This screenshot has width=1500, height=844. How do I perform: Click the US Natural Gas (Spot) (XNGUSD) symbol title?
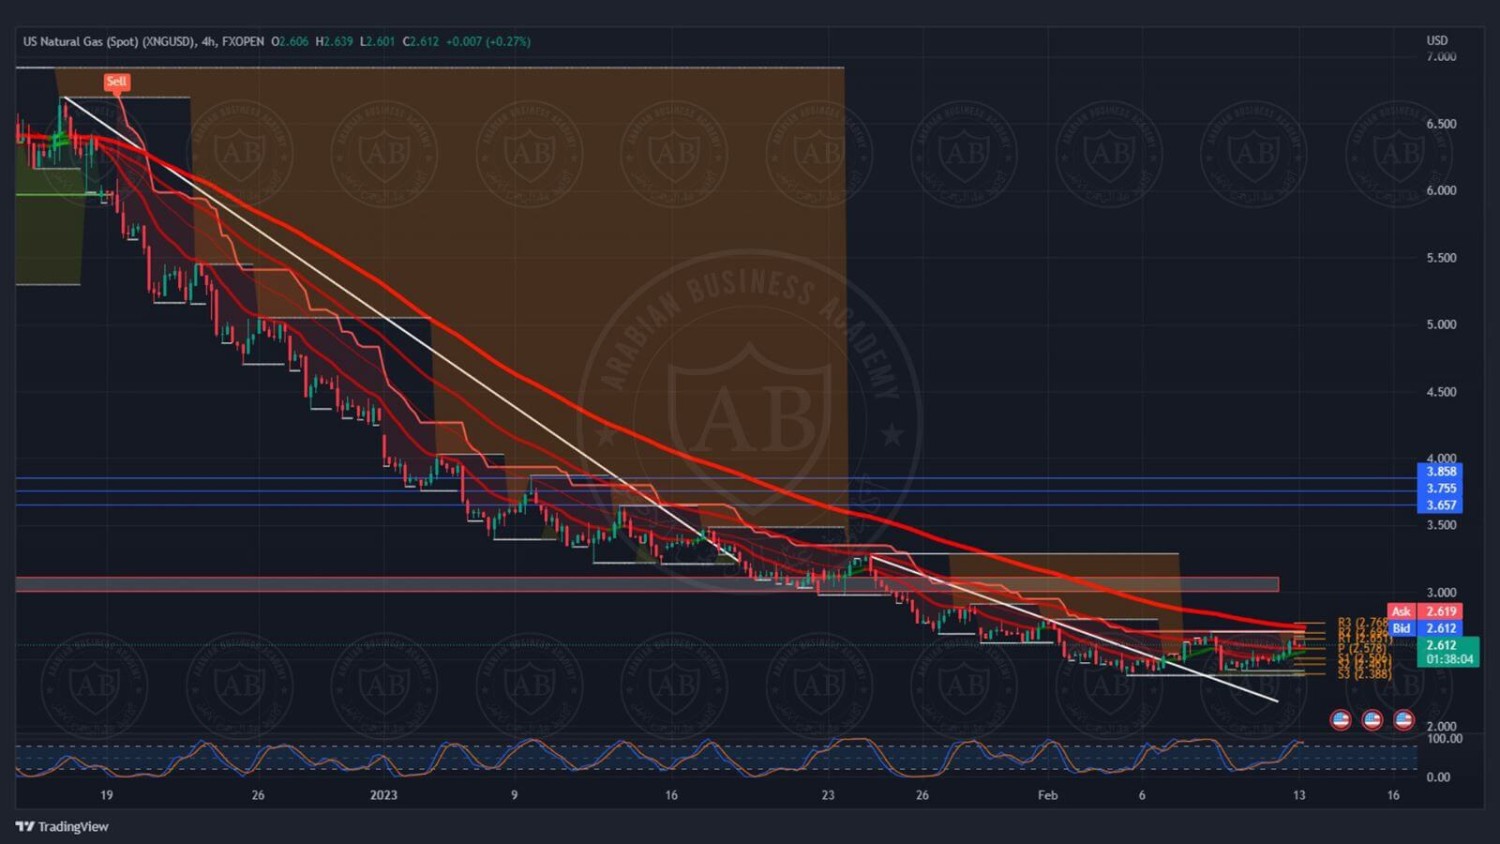109,42
